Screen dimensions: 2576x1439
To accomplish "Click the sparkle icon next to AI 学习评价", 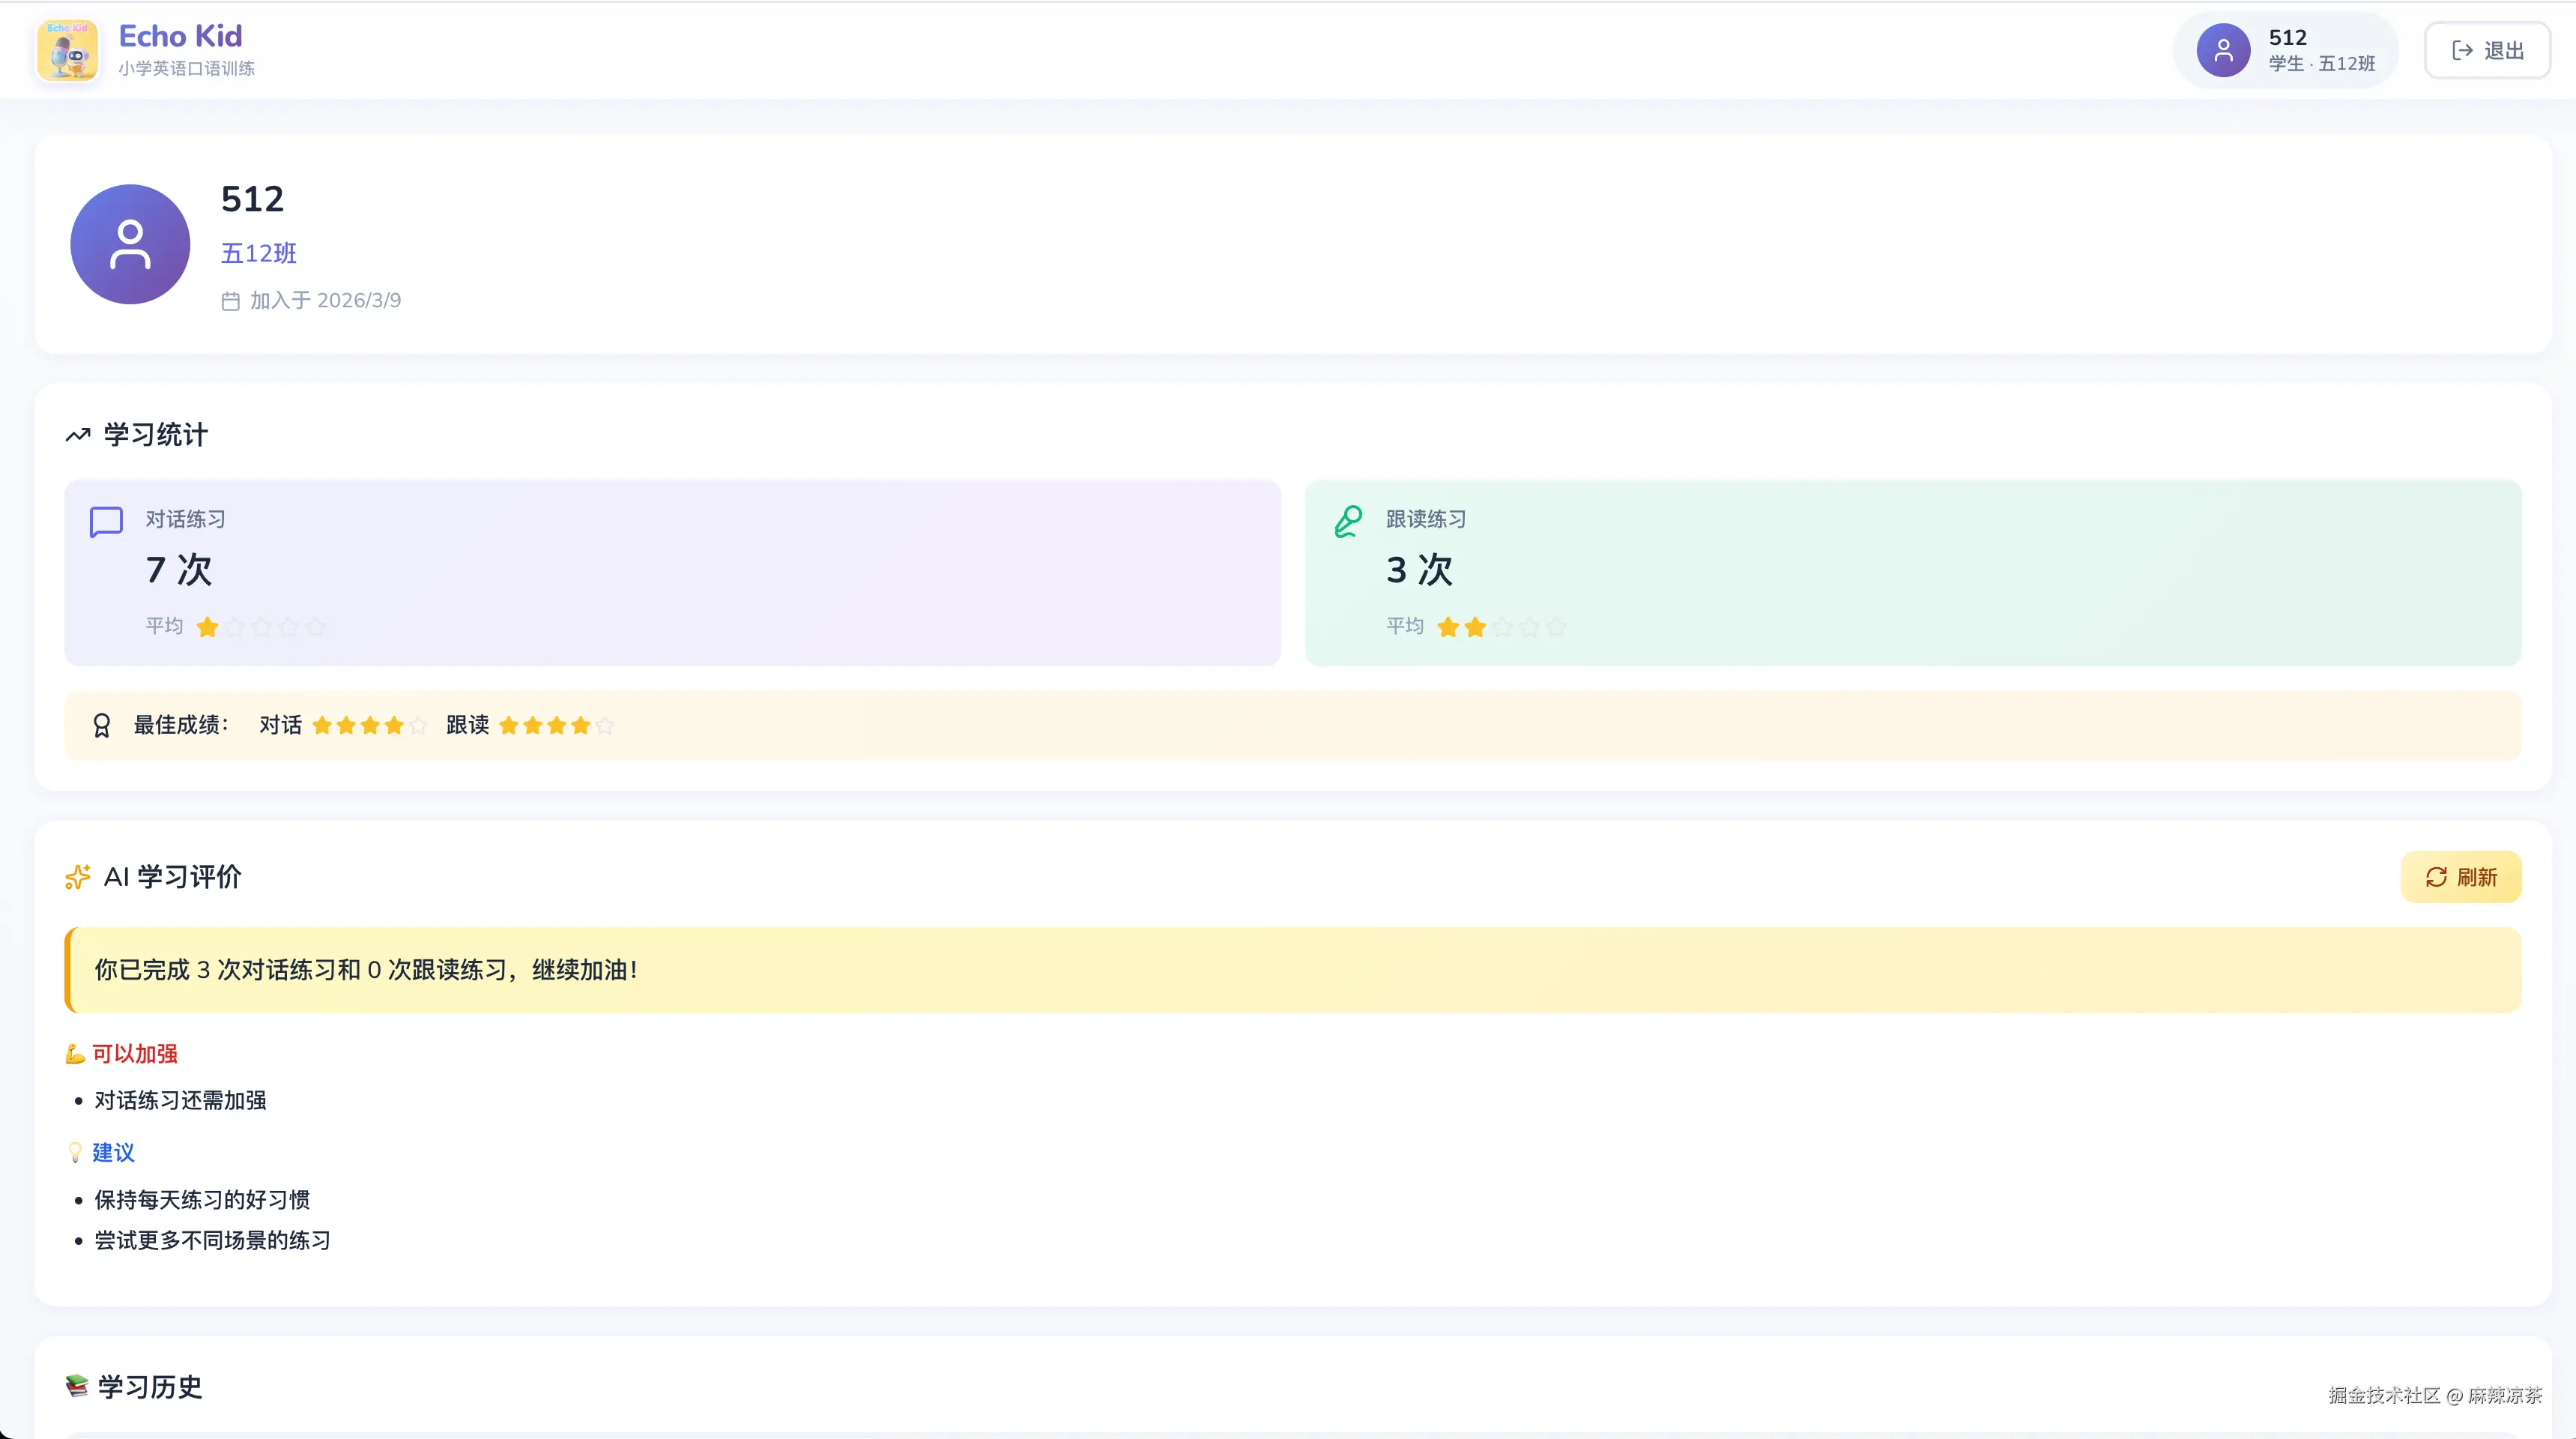I will pyautogui.click(x=78, y=877).
